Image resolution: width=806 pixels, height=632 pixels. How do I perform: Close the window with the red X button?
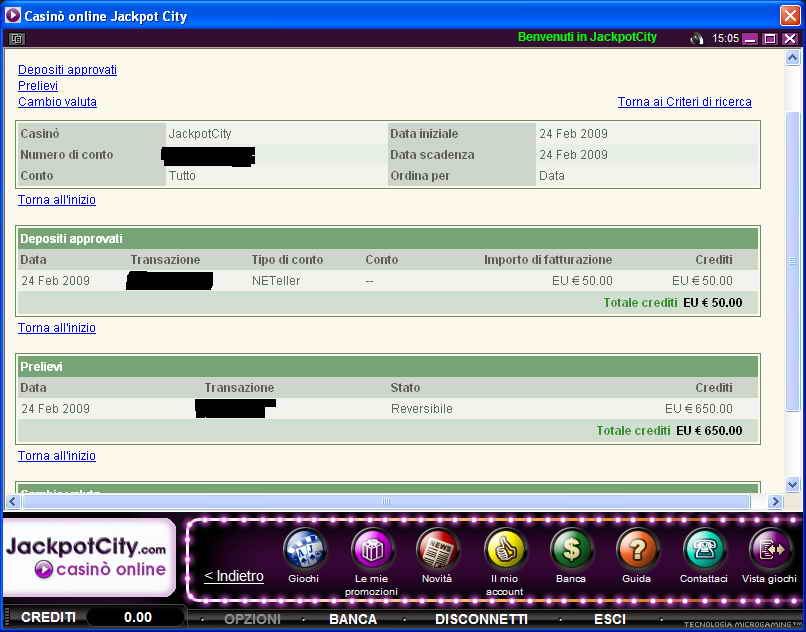click(790, 15)
